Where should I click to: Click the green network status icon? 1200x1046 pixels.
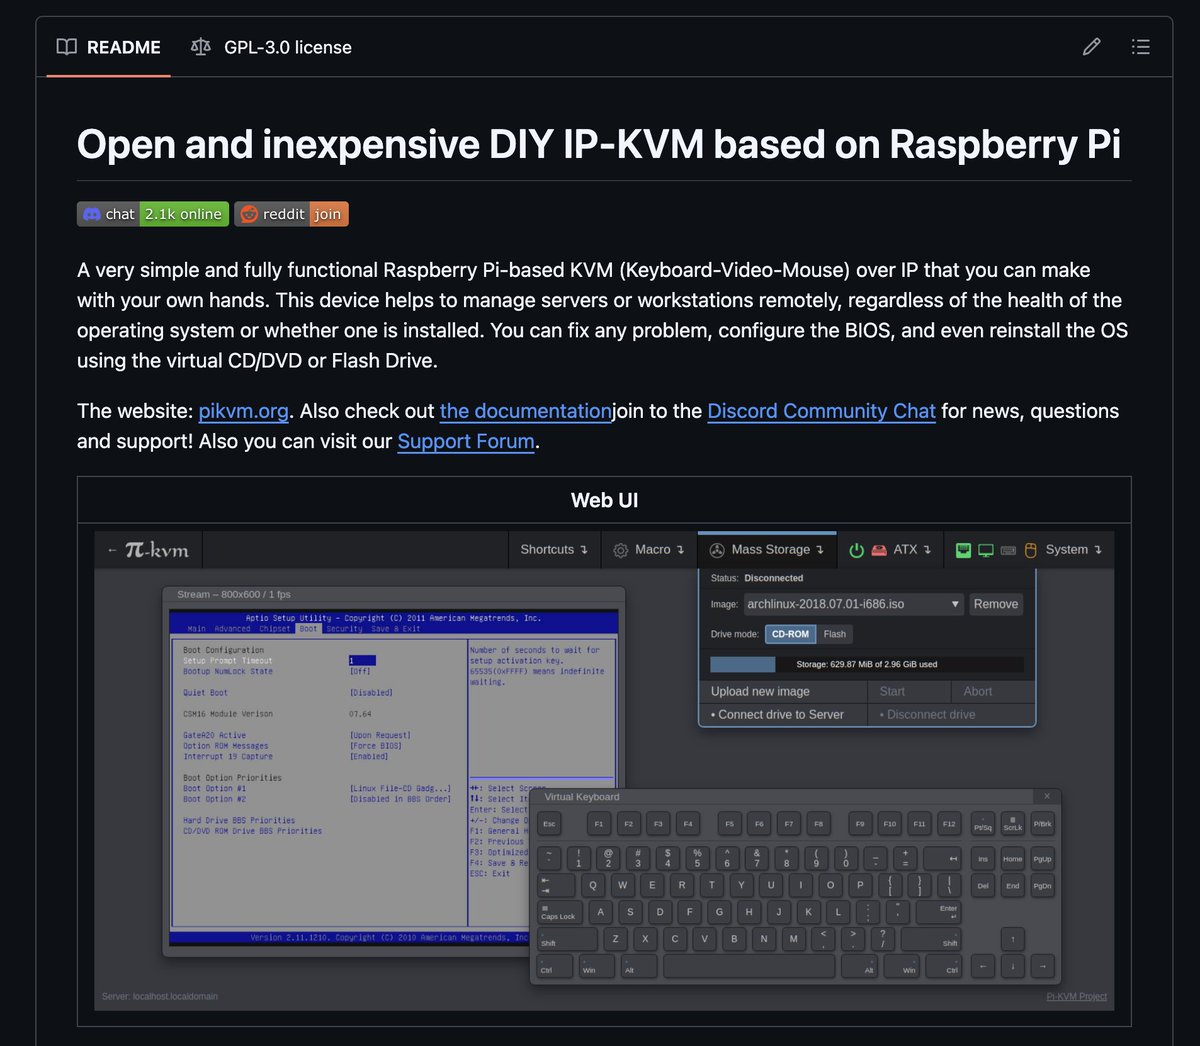click(963, 550)
